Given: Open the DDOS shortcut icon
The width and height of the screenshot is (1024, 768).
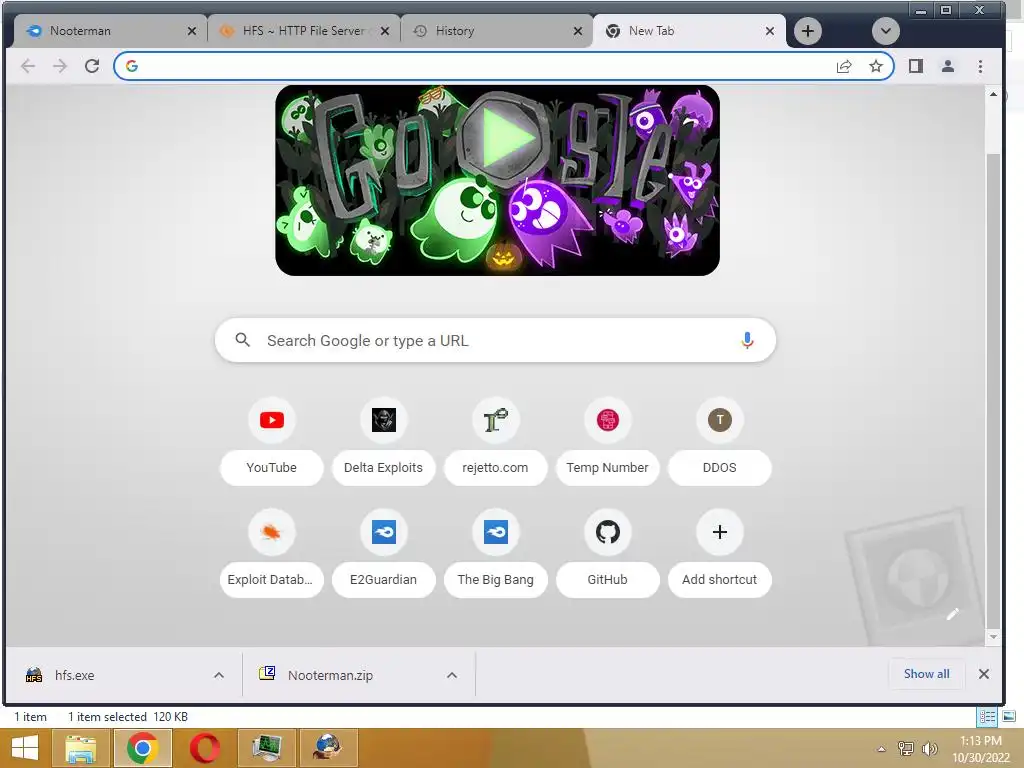Looking at the screenshot, I should tap(720, 420).
